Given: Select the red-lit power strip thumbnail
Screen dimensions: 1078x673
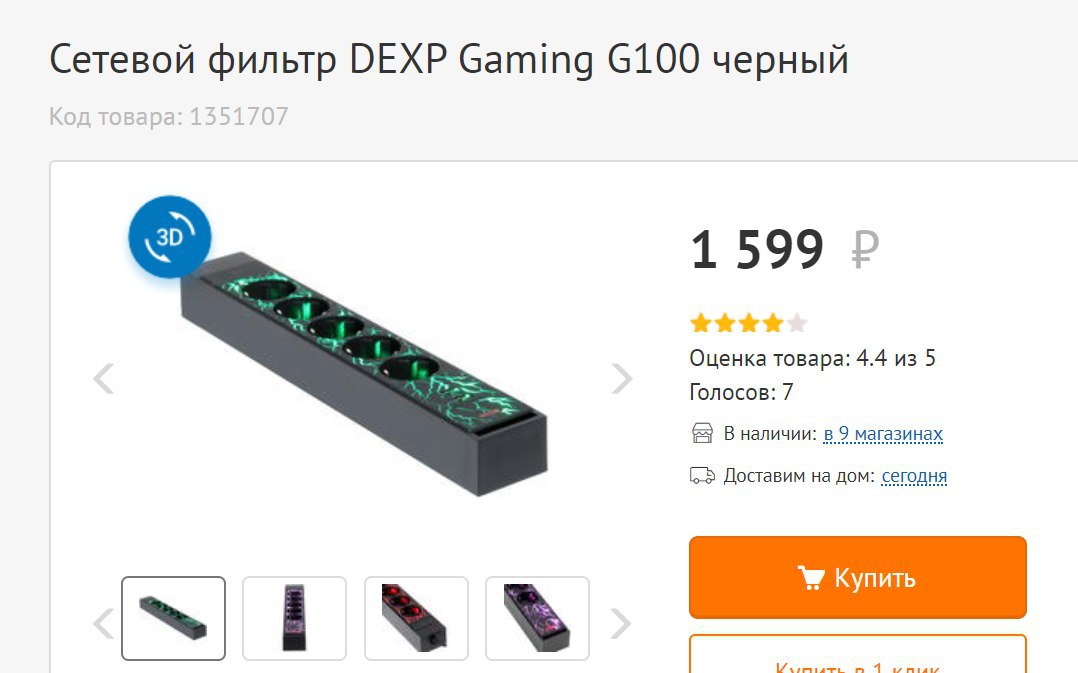Looking at the screenshot, I should (x=416, y=618).
